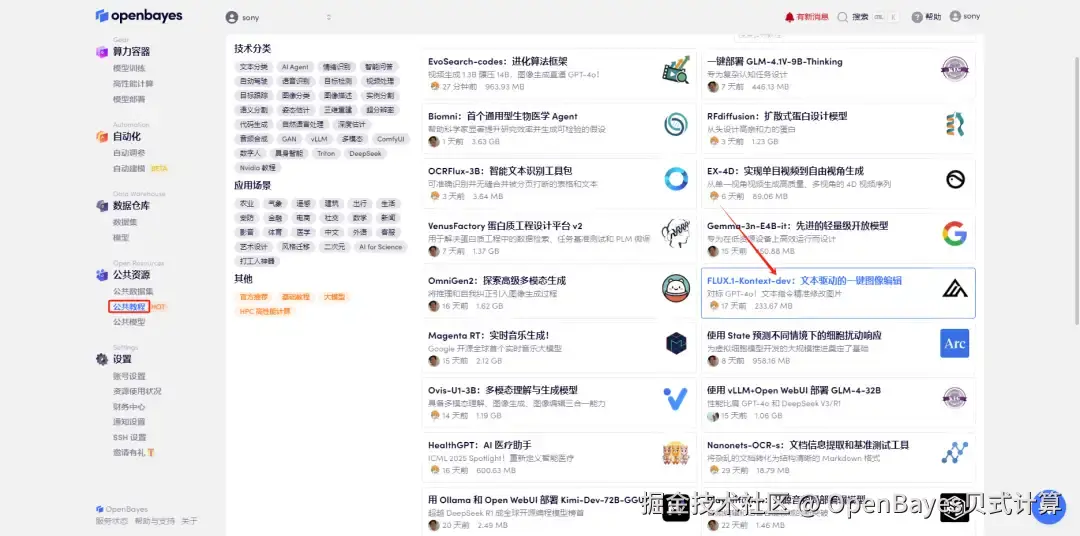Open the sony user menu at top right
The image size is (1080, 536).
click(x=964, y=17)
